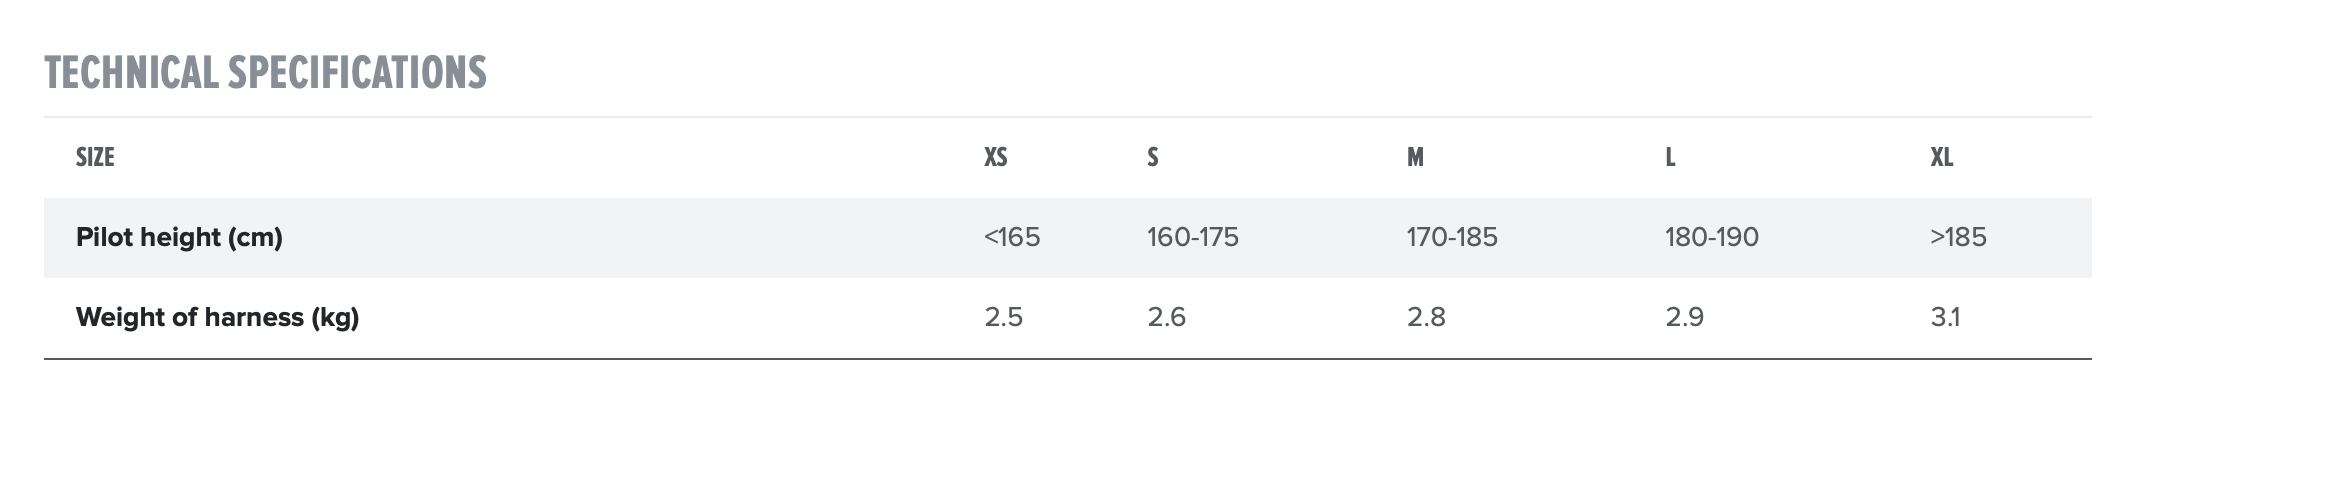Viewport: 2328px width, 480px height.
Task: Click the 2.6 harness weight value
Action: [1166, 317]
